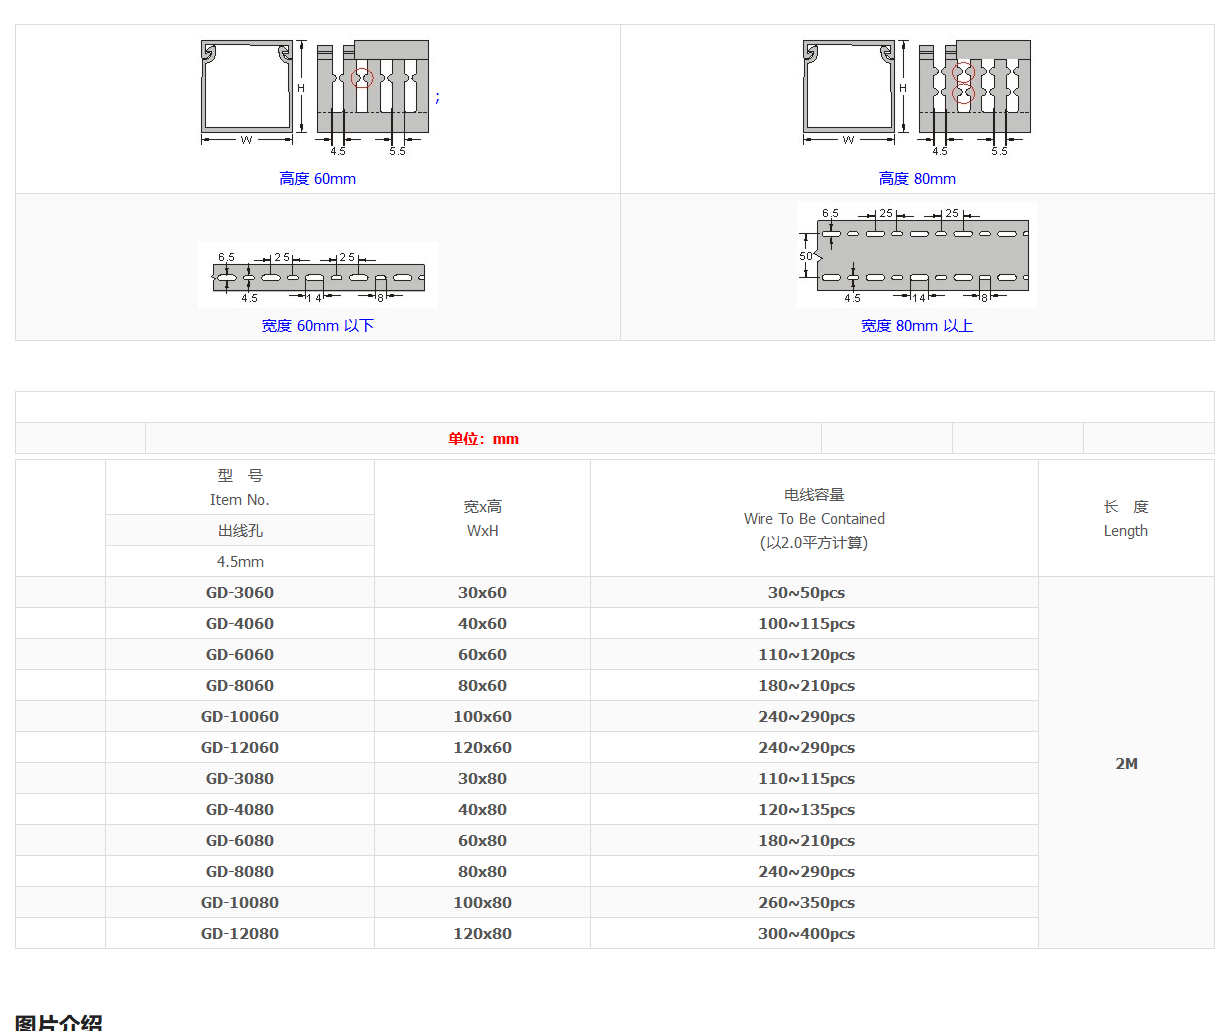The width and height of the screenshot is (1227, 1031).
Task: Select the Wire To Be Contained header
Action: click(814, 518)
